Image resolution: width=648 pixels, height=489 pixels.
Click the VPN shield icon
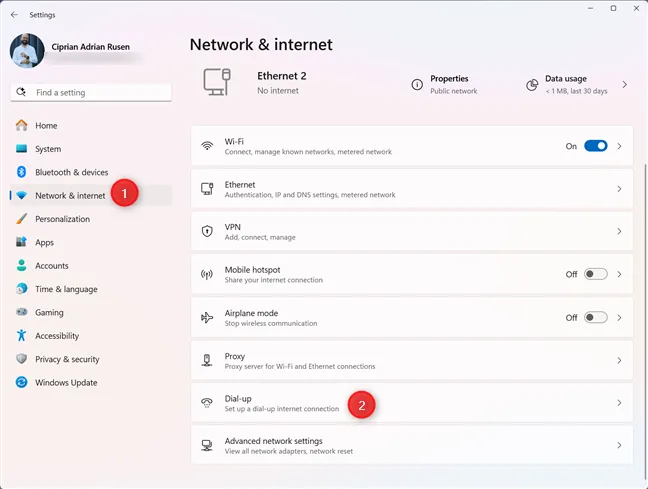tap(207, 231)
